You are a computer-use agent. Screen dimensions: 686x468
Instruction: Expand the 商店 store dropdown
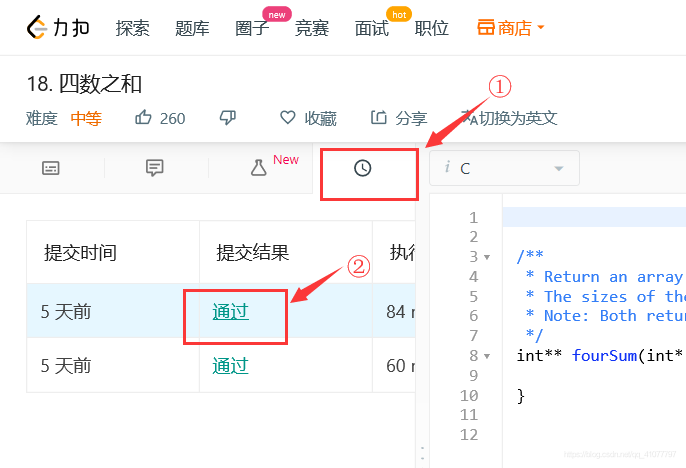(511, 28)
